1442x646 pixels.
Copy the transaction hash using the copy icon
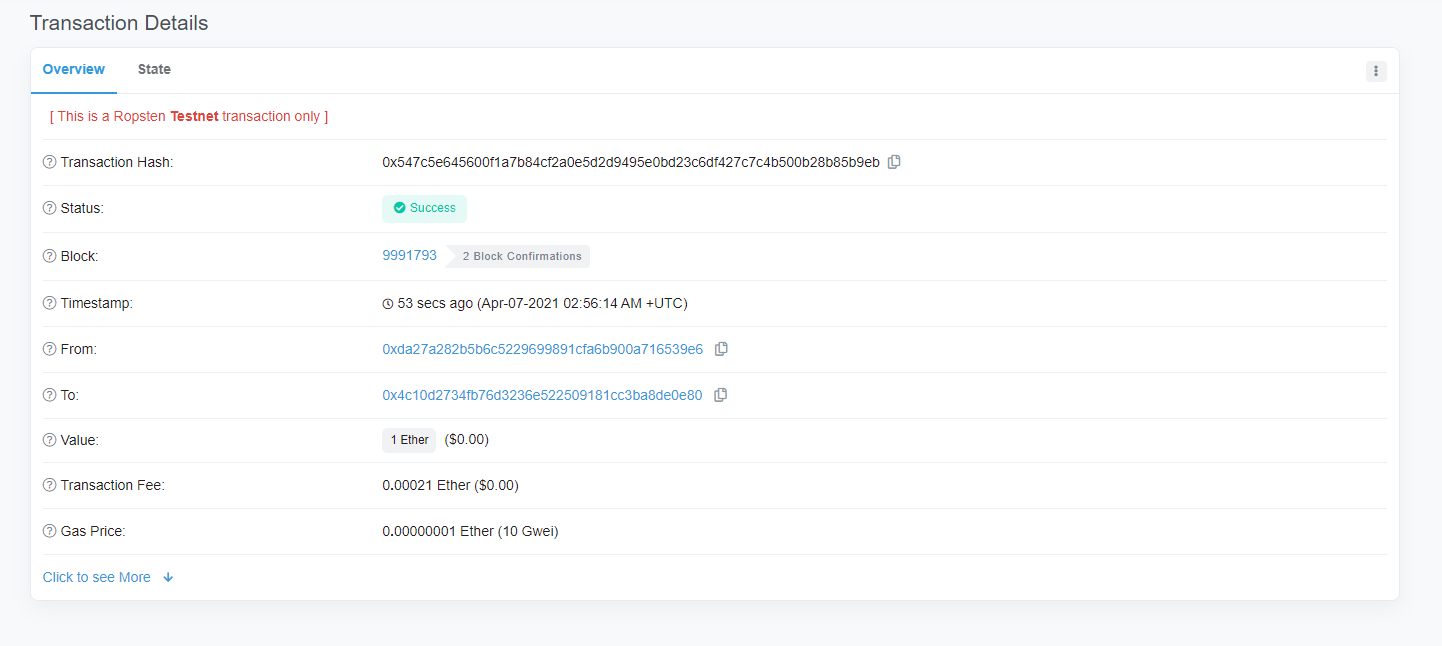tap(893, 161)
